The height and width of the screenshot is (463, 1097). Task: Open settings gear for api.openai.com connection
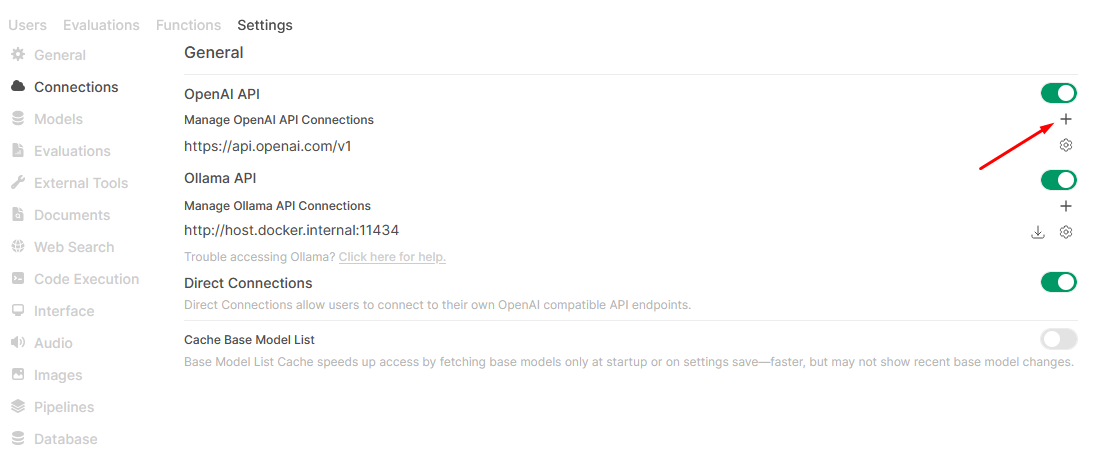click(1066, 146)
